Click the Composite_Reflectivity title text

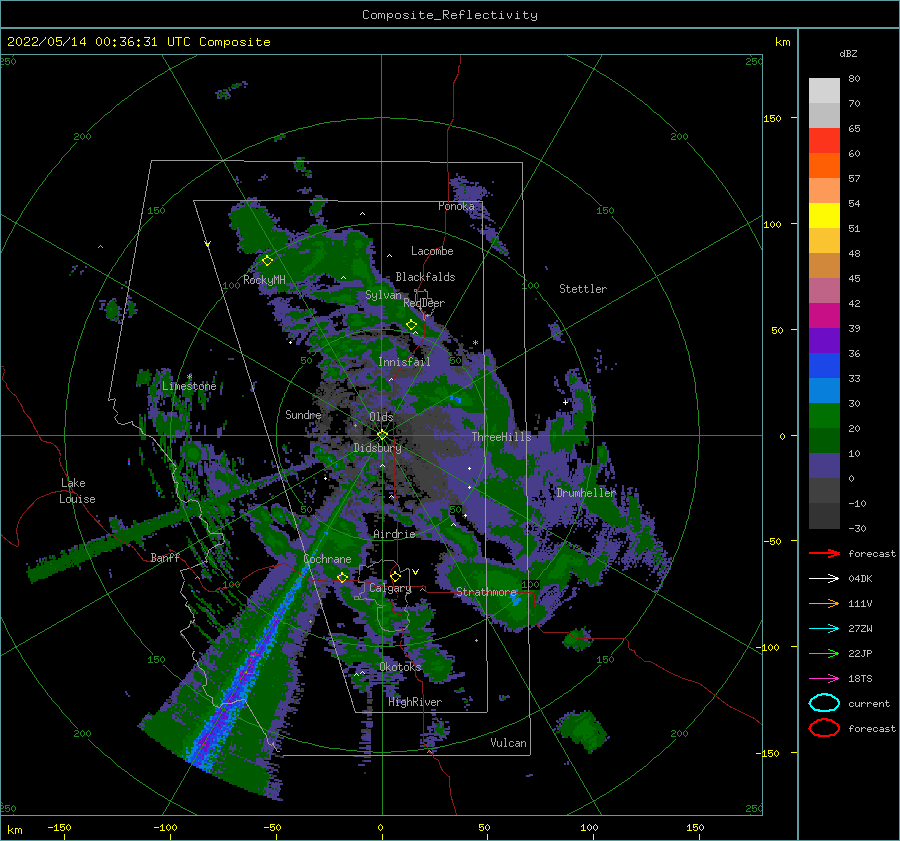(450, 15)
